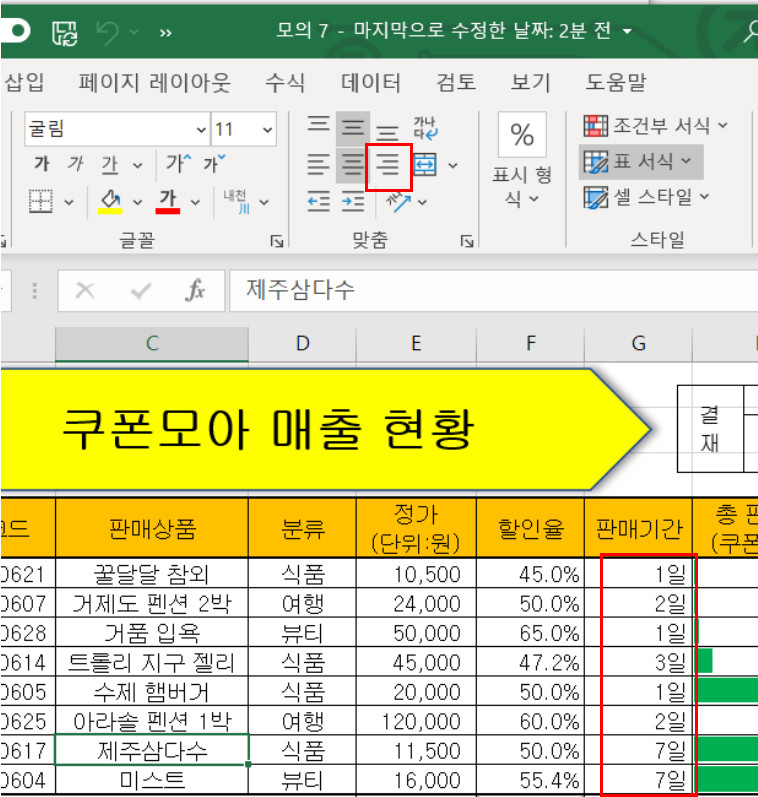This screenshot has height=797, width=758.
Task: Align text right icon
Action: pyautogui.click(x=388, y=166)
